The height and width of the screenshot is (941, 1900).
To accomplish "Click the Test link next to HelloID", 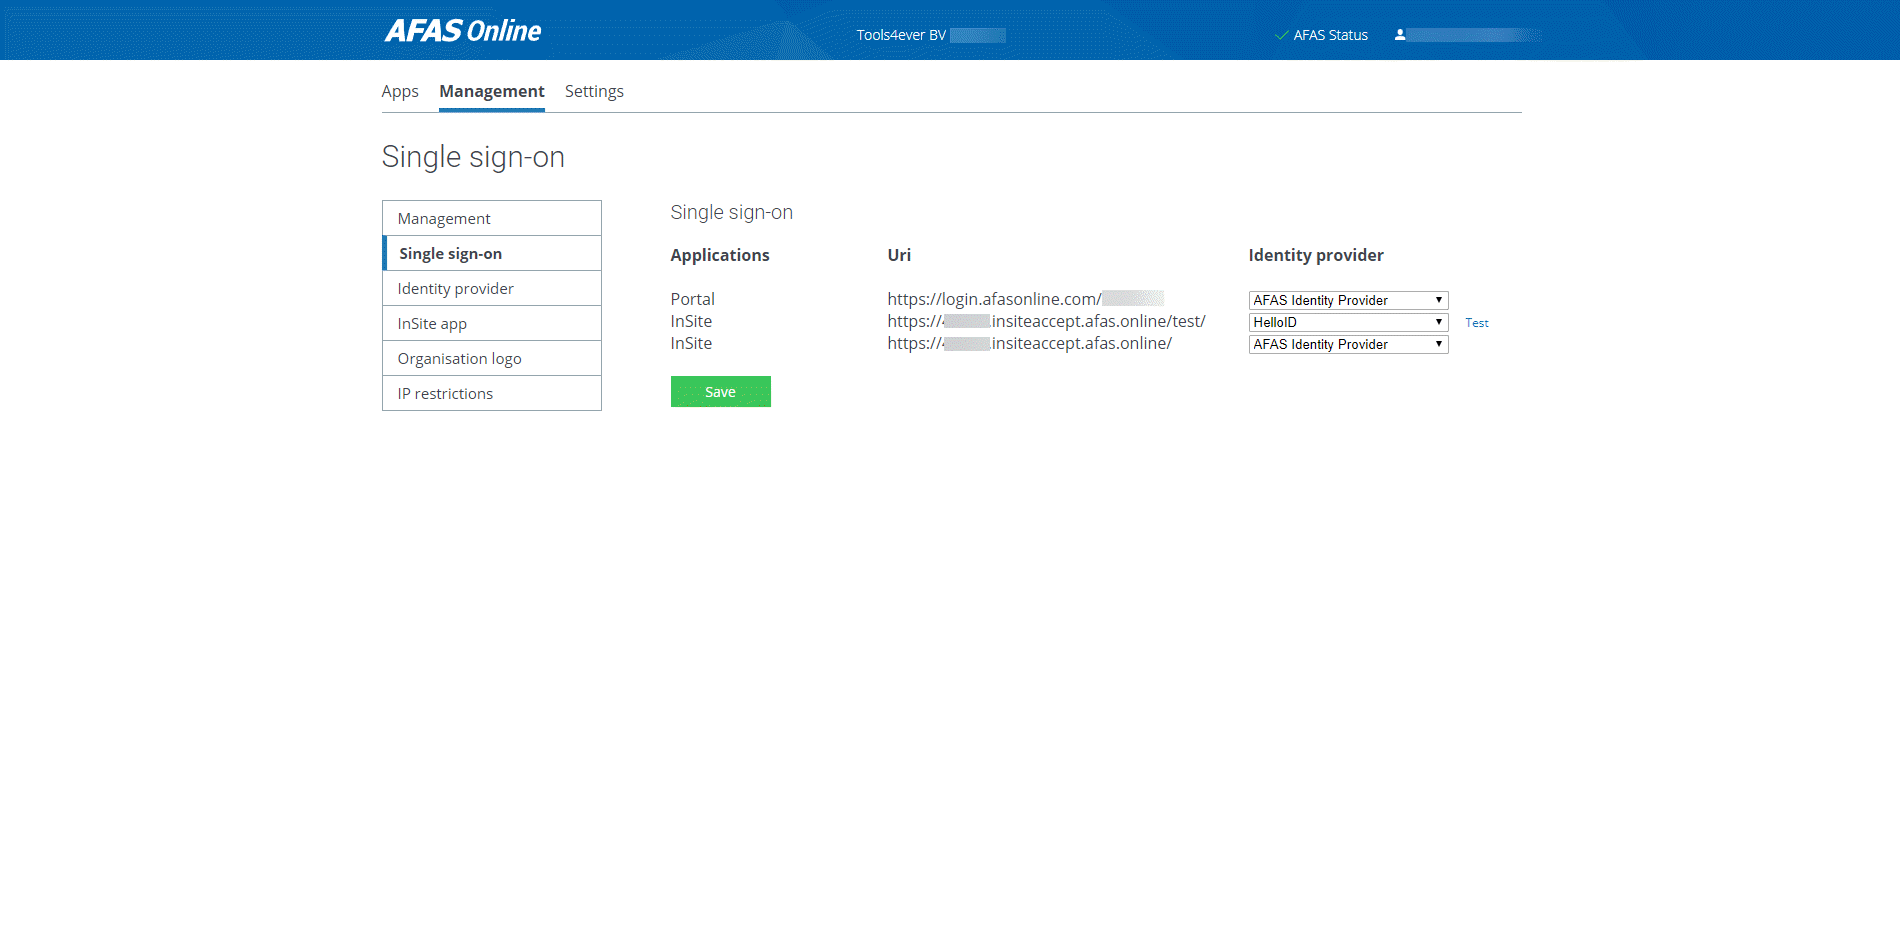I will click(1477, 323).
